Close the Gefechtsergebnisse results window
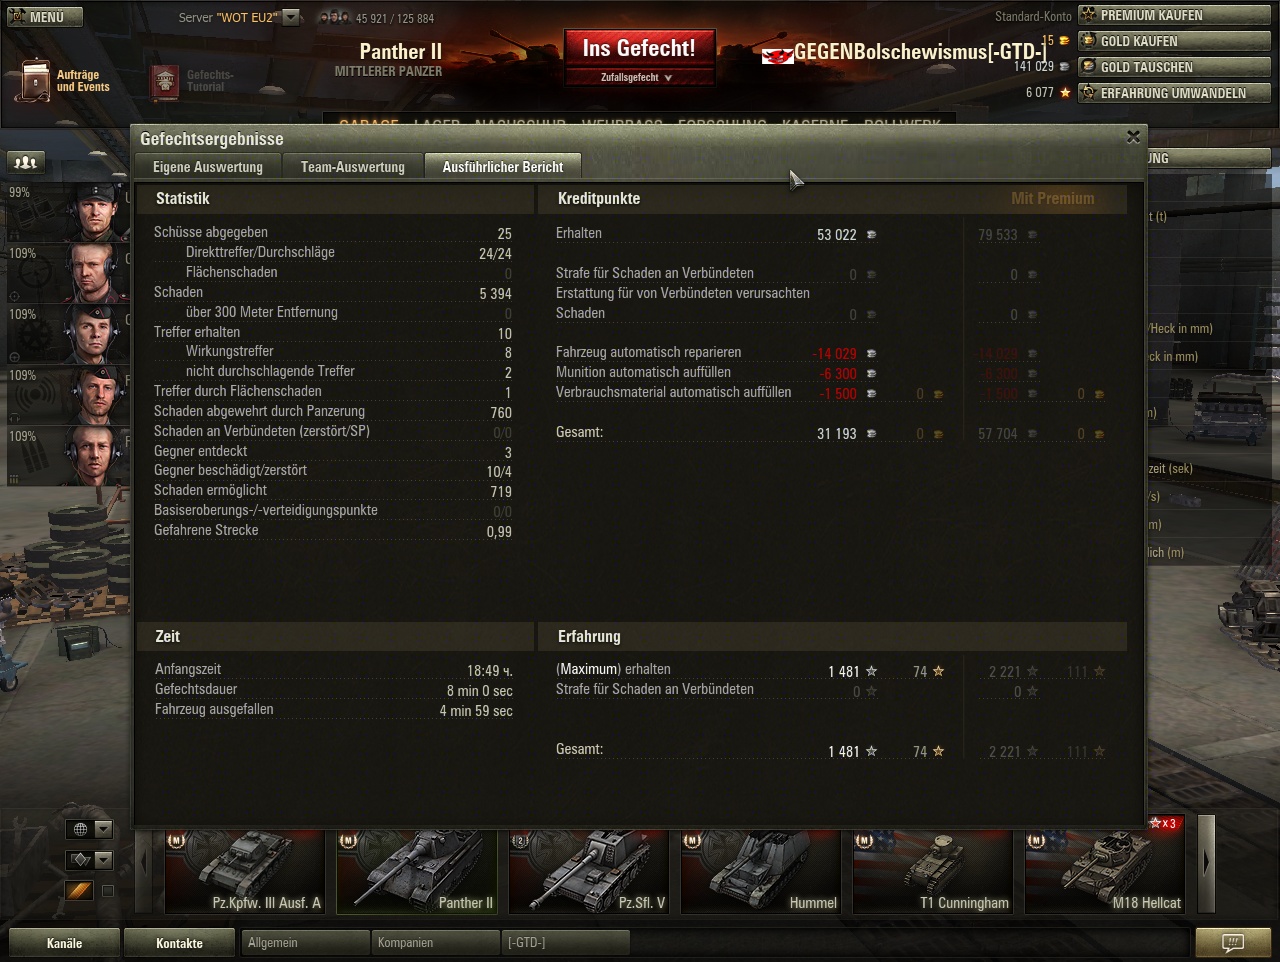The width and height of the screenshot is (1280, 962). [1133, 137]
